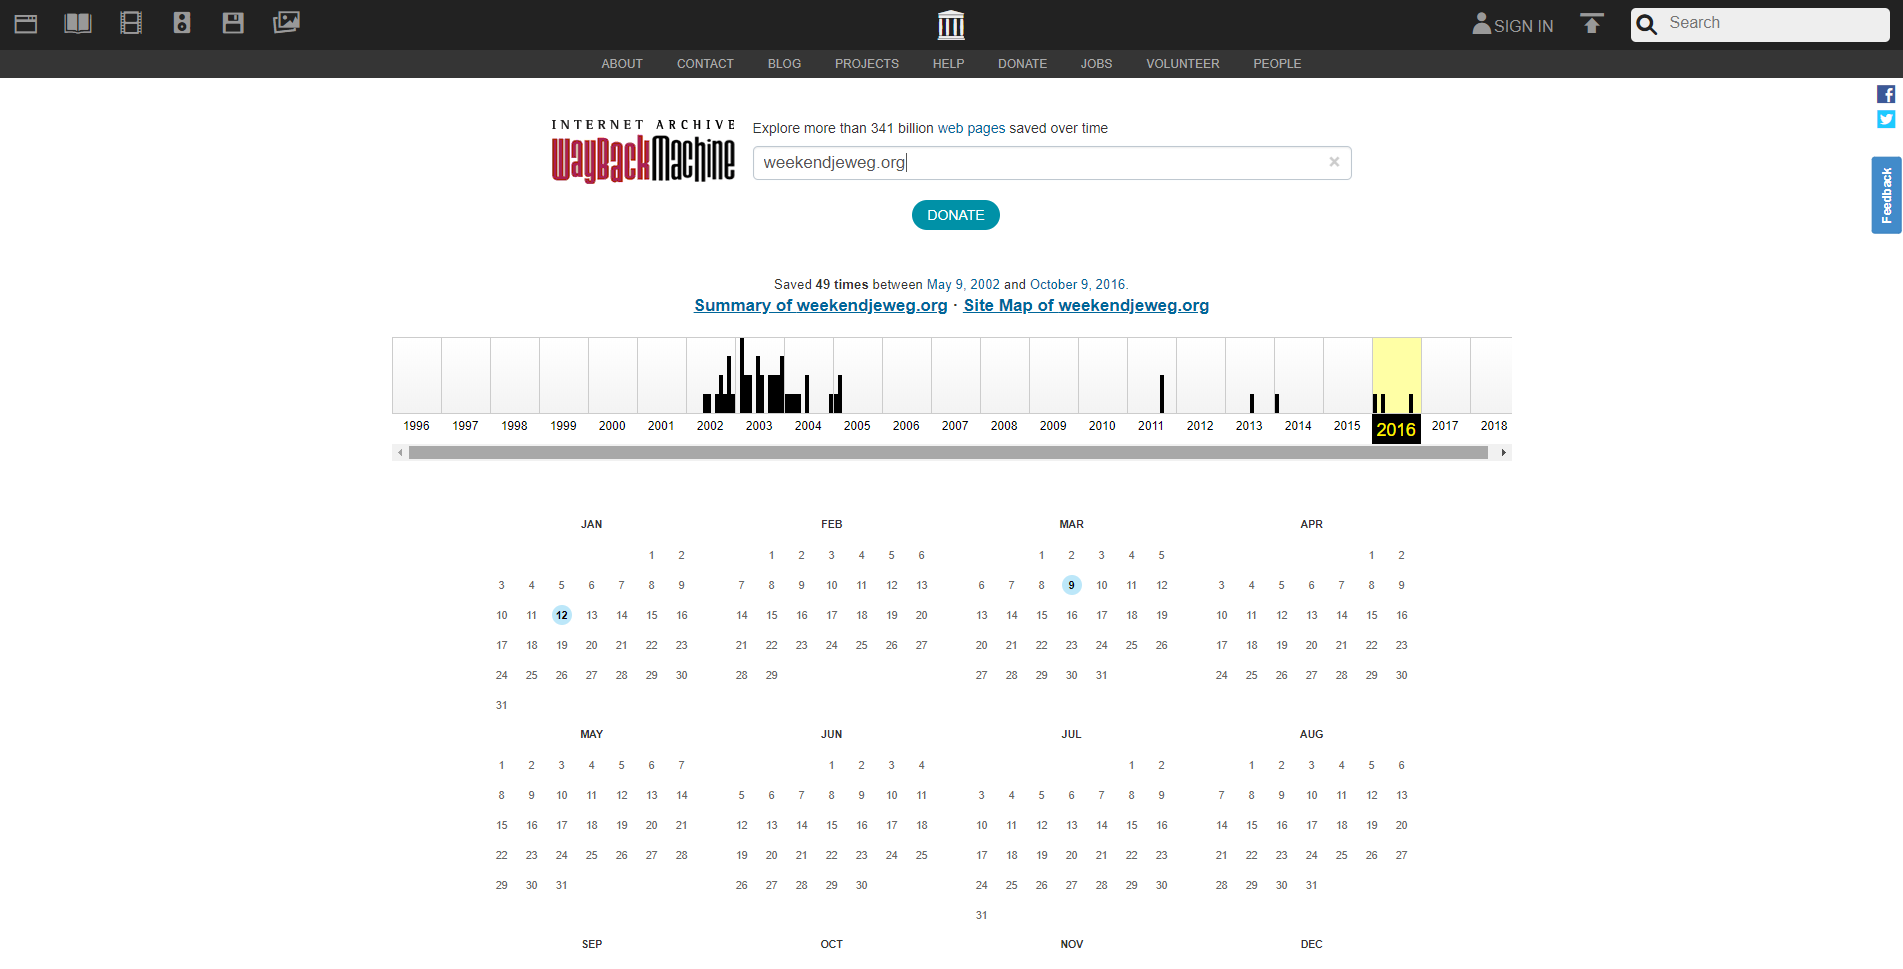The image size is (1903, 969).
Task: Open the JOBS menu item
Action: (x=1096, y=64)
